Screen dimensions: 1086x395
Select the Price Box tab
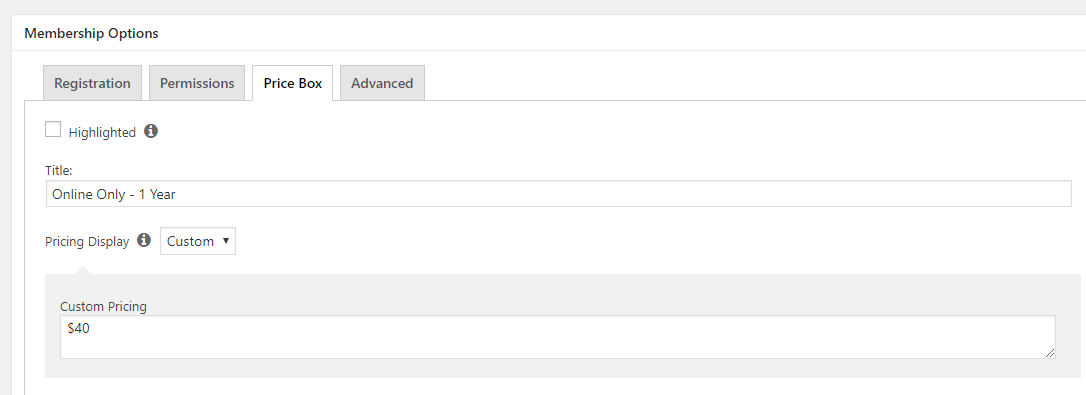click(292, 83)
